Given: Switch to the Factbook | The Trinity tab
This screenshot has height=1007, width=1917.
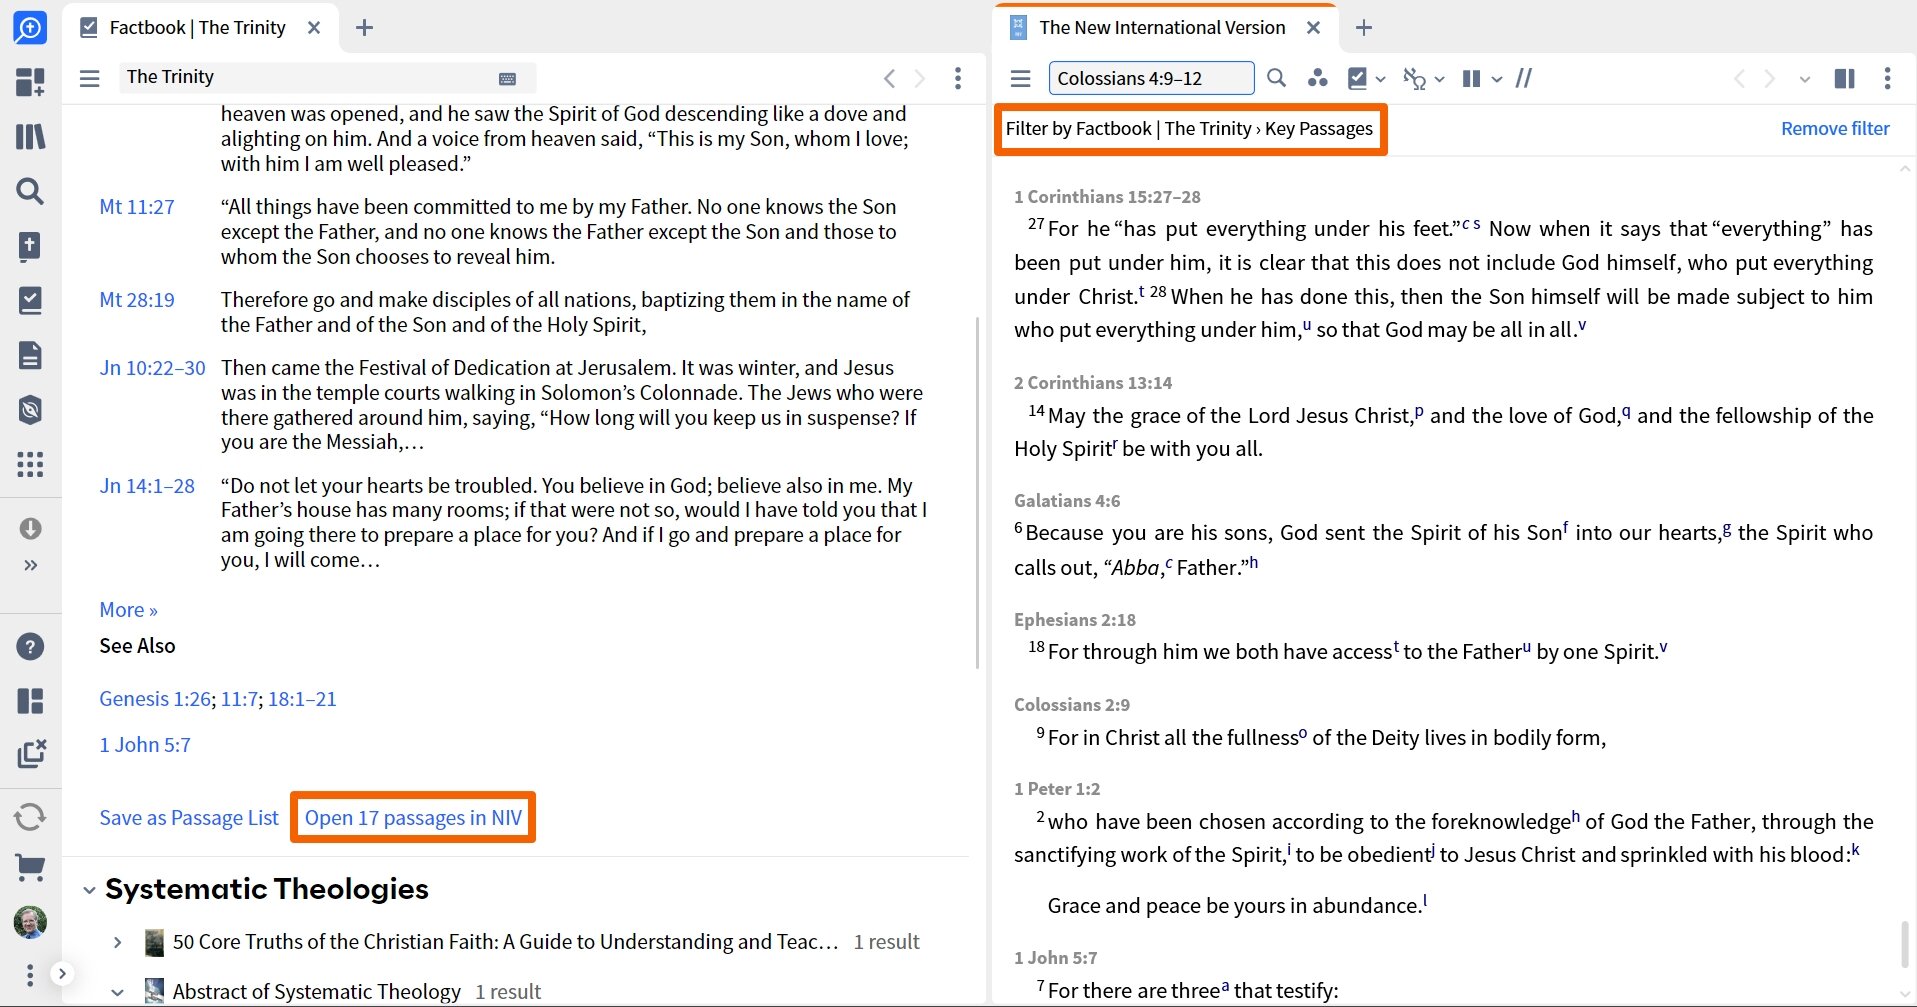Looking at the screenshot, I should click(x=197, y=28).
